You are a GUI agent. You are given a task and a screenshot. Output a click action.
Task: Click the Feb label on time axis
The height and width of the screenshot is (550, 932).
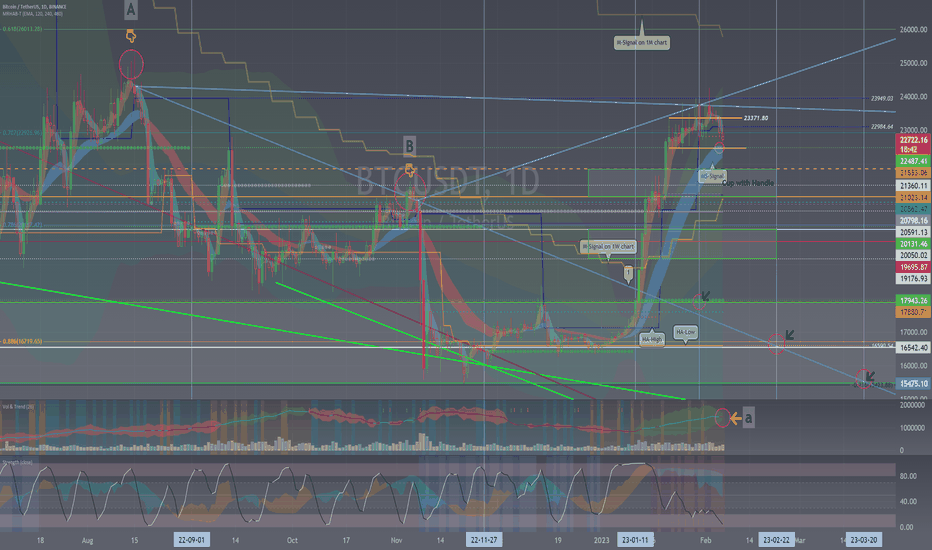[x=706, y=540]
